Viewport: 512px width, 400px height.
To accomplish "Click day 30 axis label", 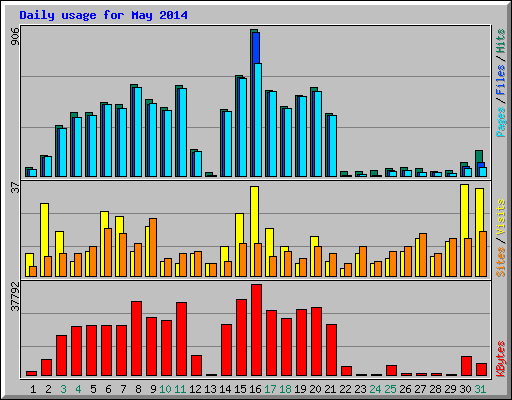I will coord(465,389).
